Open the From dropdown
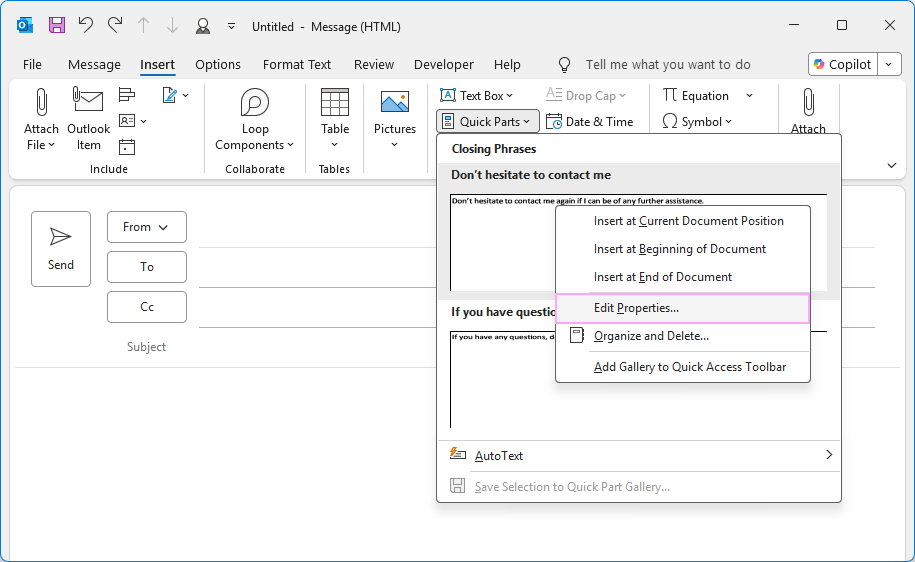Viewport: 915px width, 562px height. 146,227
